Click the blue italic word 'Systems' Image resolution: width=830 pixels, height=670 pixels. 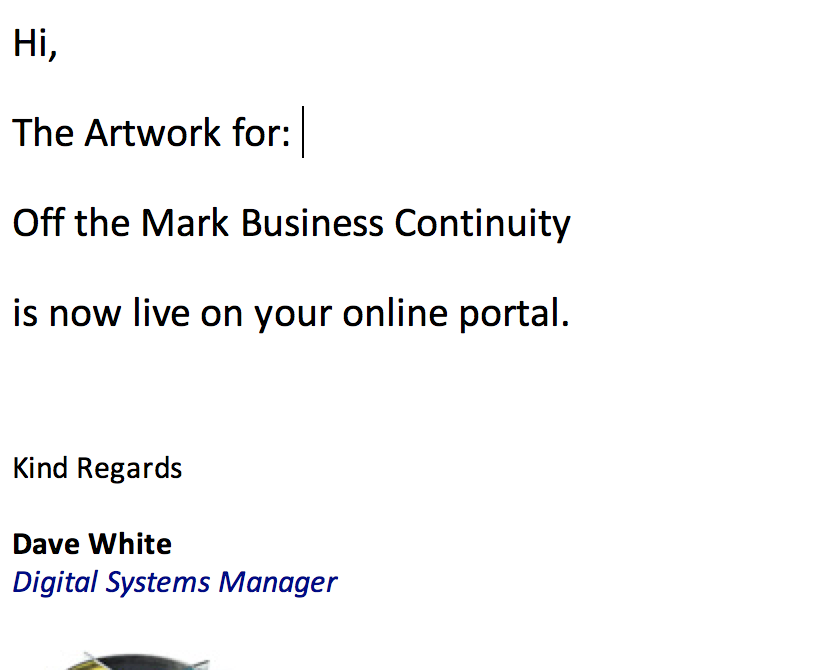click(158, 583)
